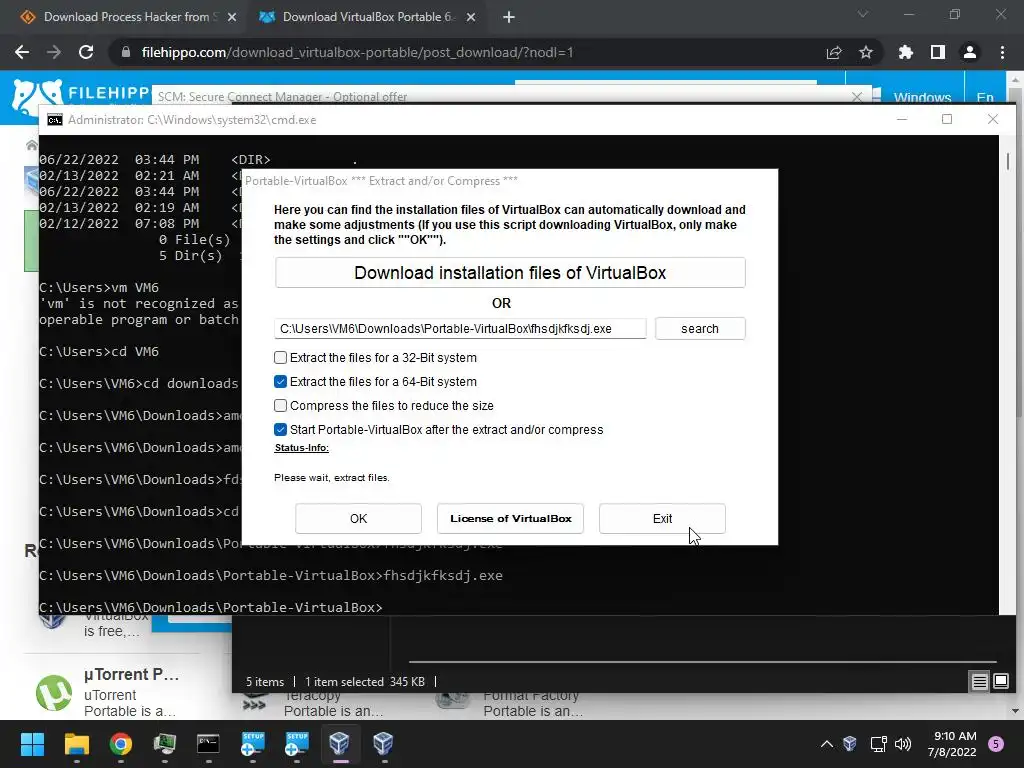The width and height of the screenshot is (1024, 768).
Task: Open Chrome extensions puzzle icon
Action: click(x=905, y=52)
